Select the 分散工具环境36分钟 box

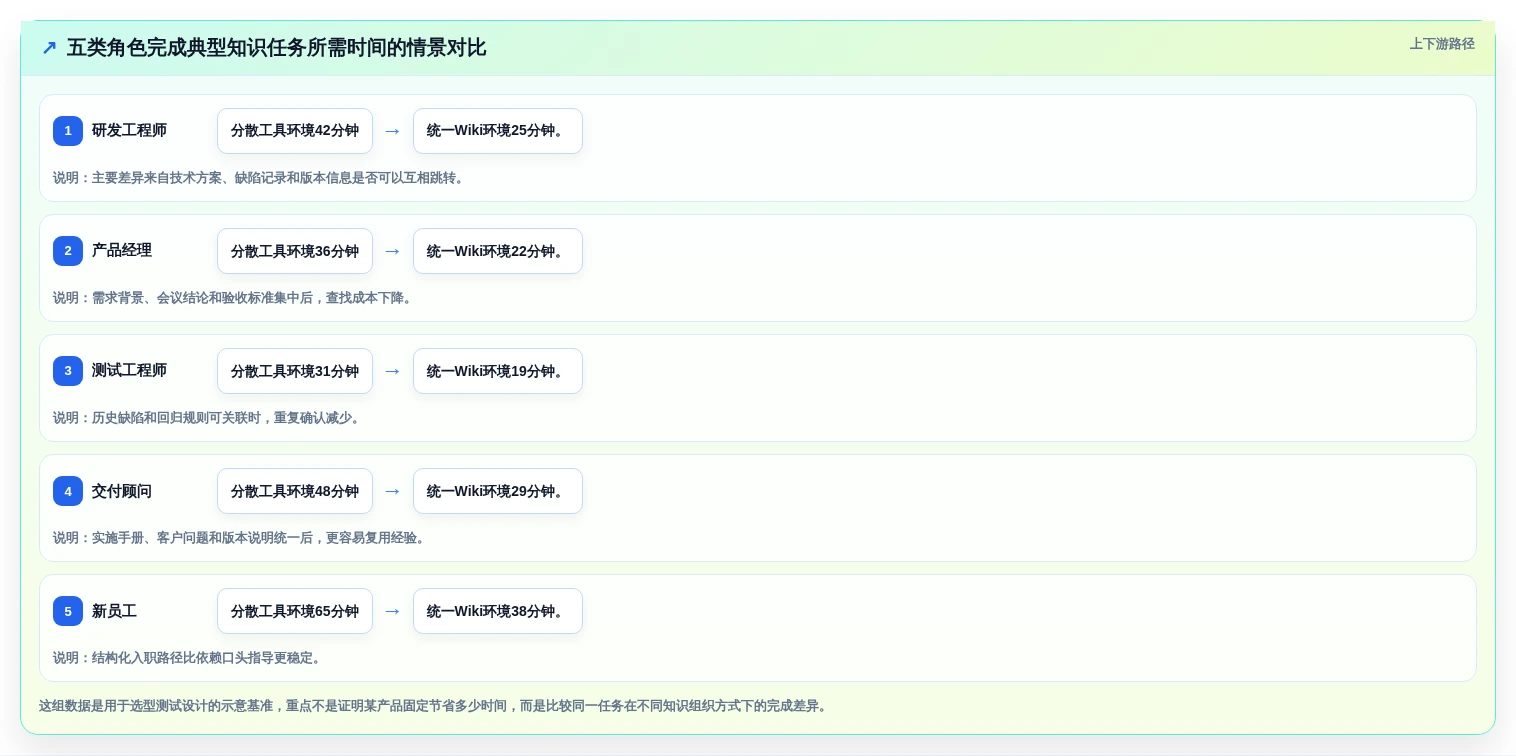(x=295, y=251)
